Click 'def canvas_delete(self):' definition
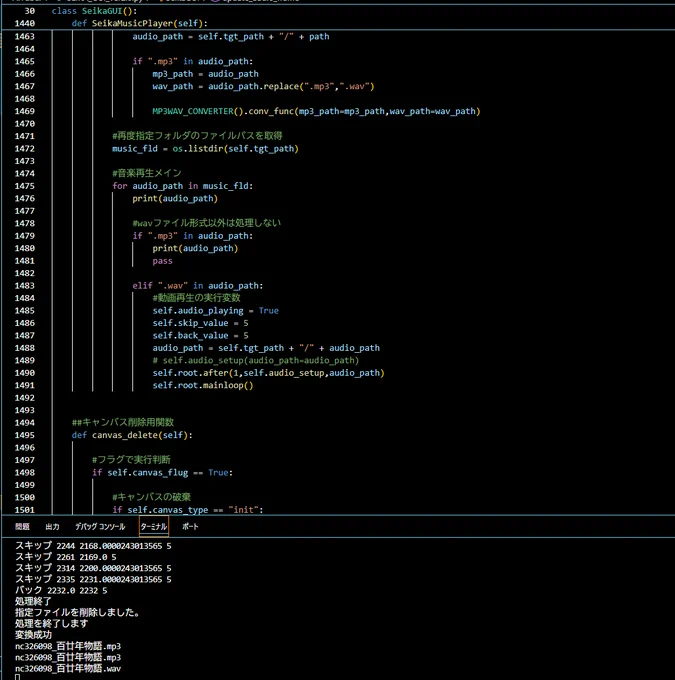Viewport: 675px width, 680px height. coord(132,435)
